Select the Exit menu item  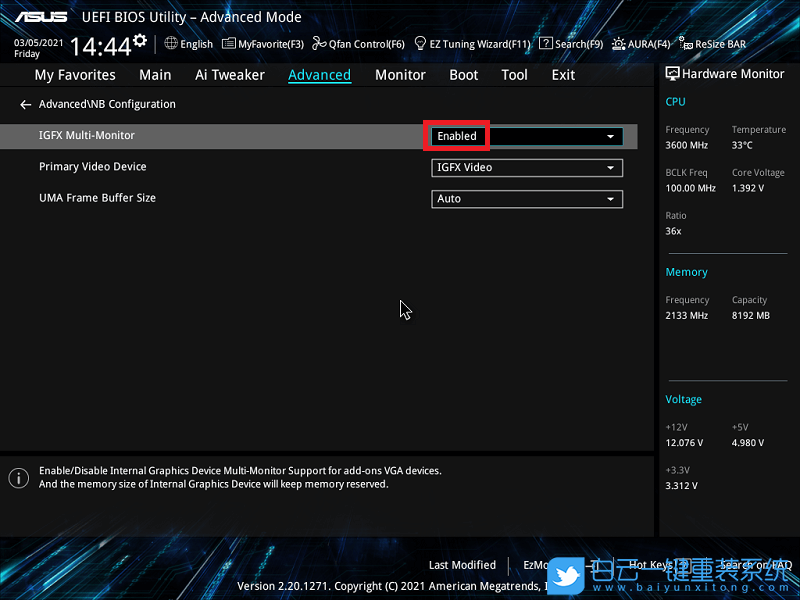(x=563, y=75)
